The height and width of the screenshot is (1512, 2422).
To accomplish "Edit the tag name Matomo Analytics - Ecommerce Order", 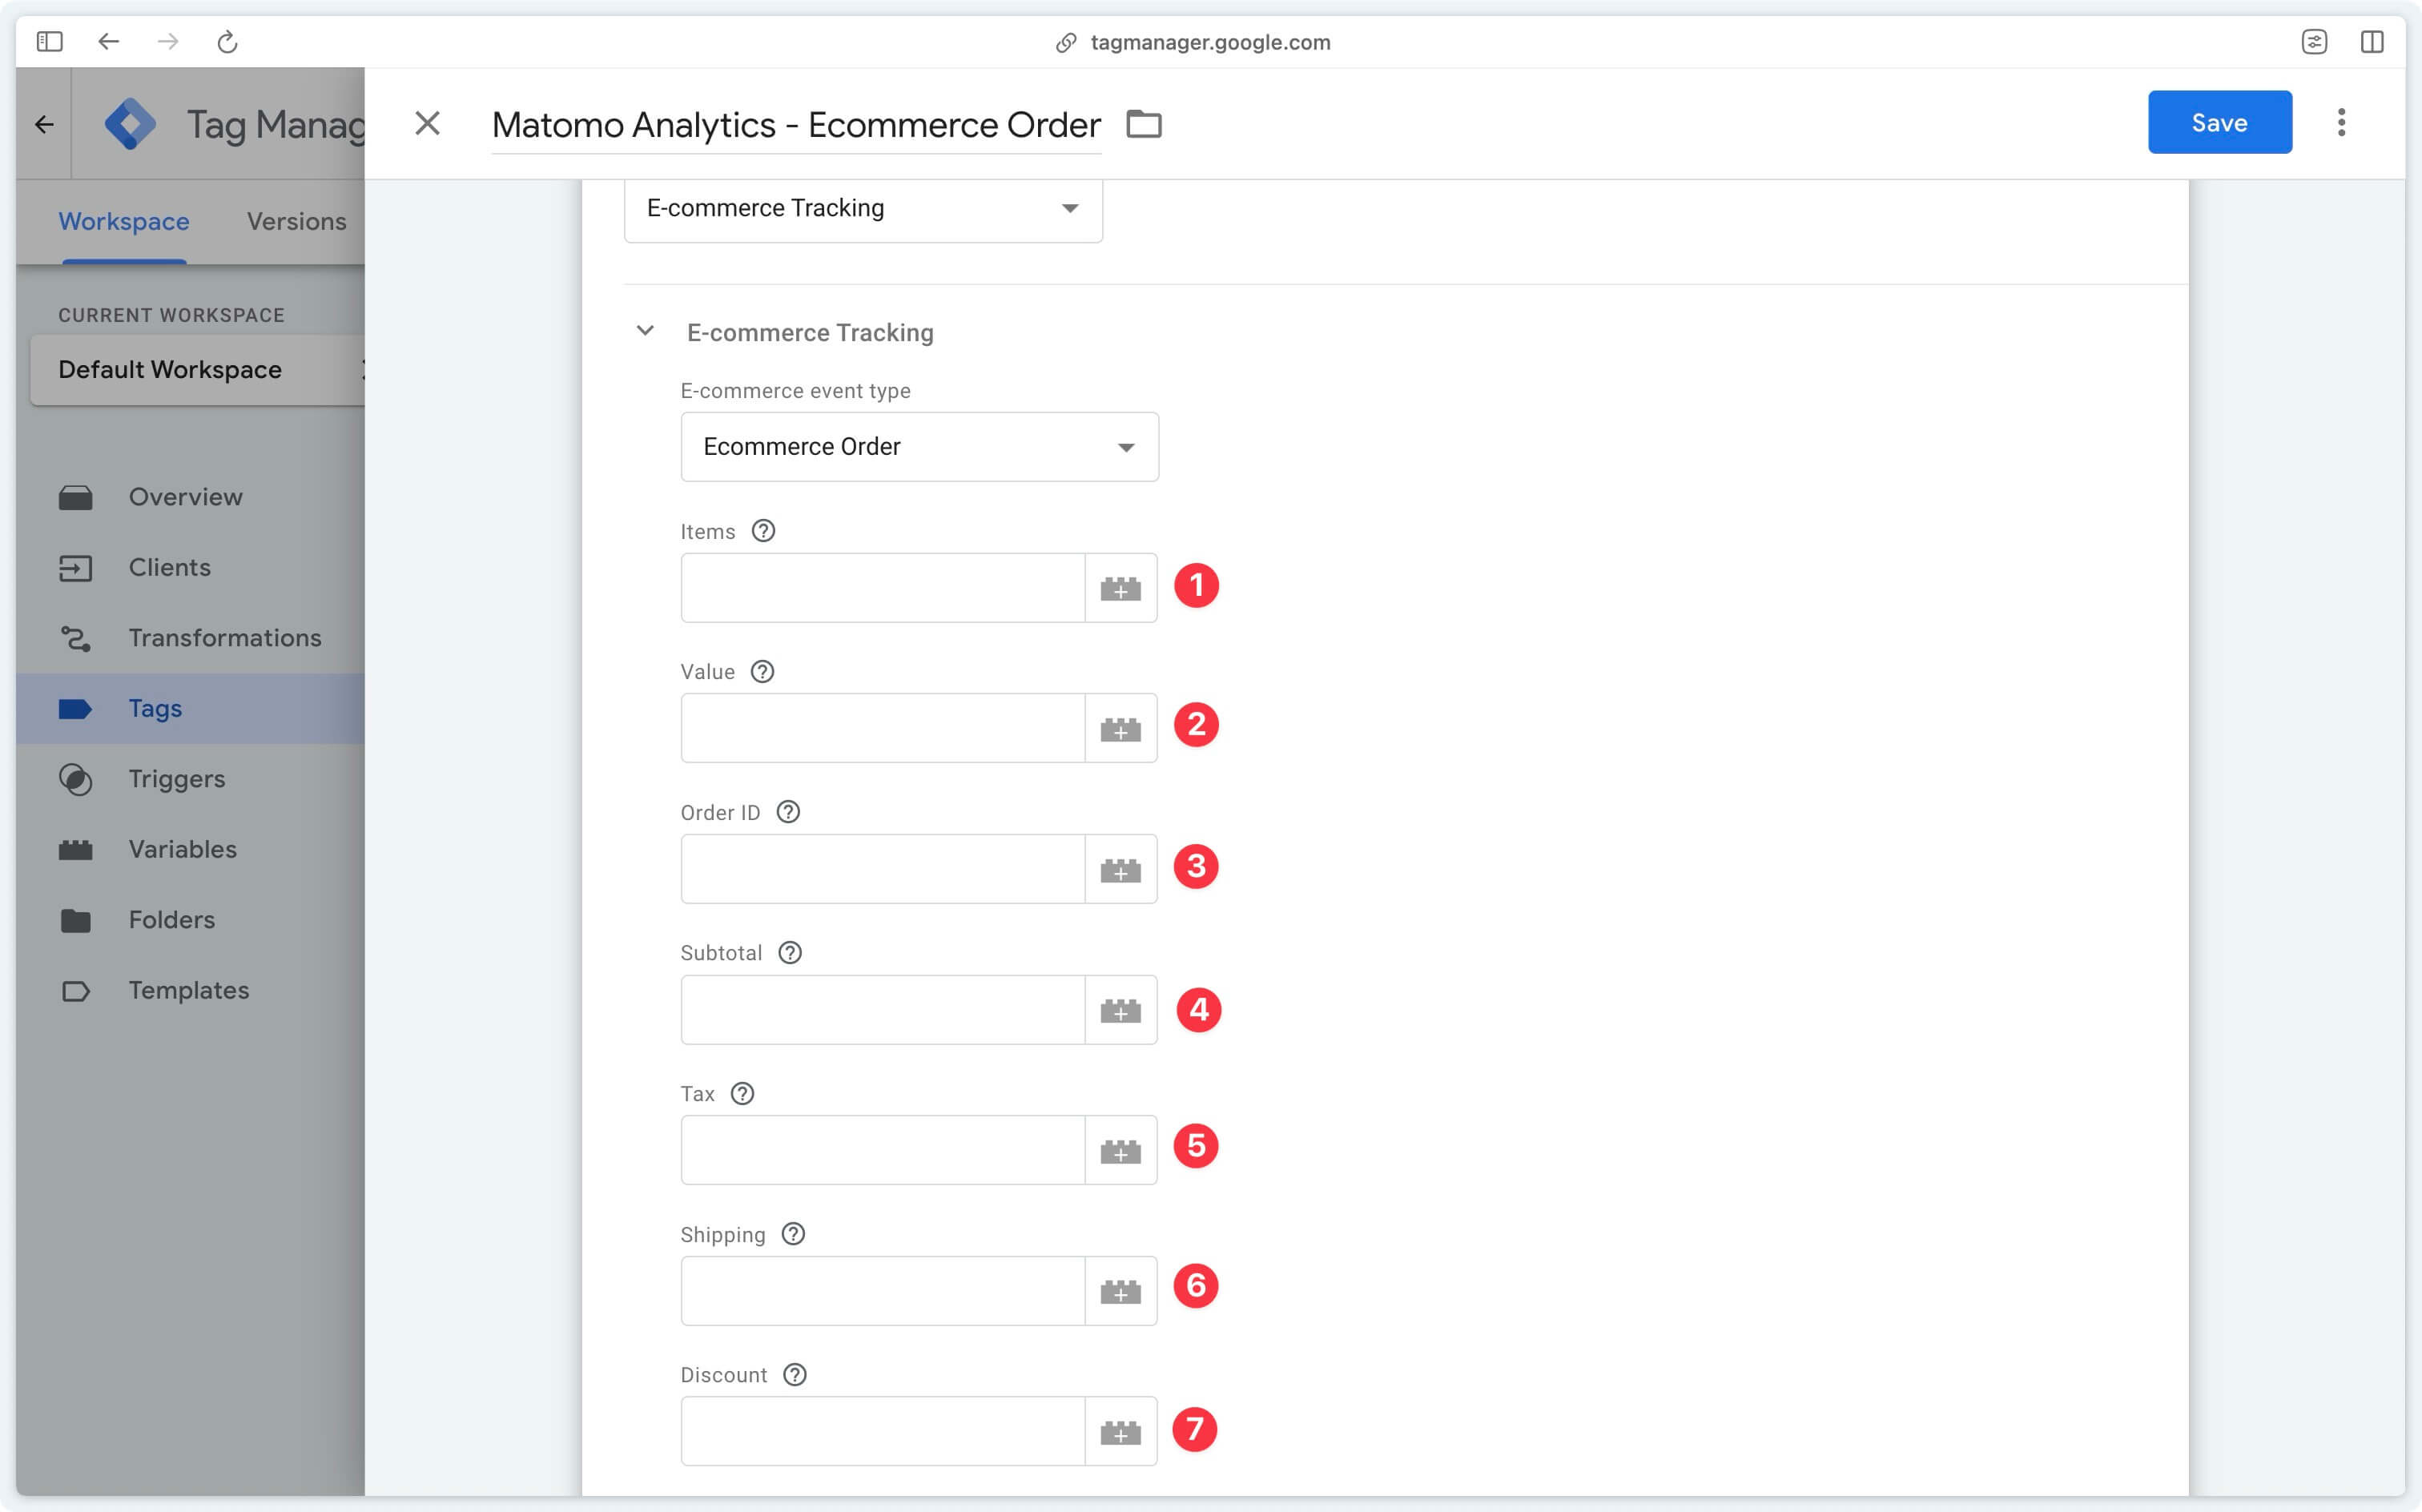I will point(796,125).
